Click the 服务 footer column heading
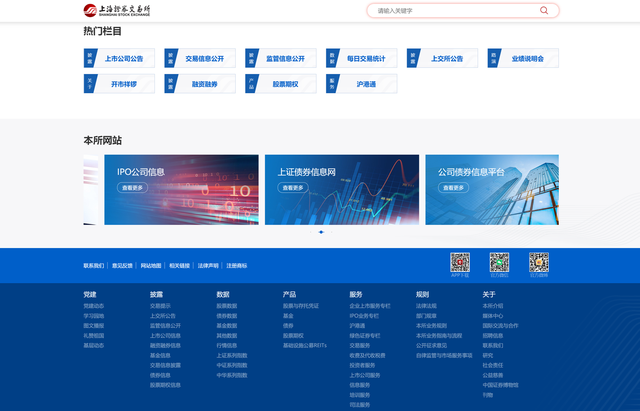Screen dimensions: 640x411 pos(356,294)
